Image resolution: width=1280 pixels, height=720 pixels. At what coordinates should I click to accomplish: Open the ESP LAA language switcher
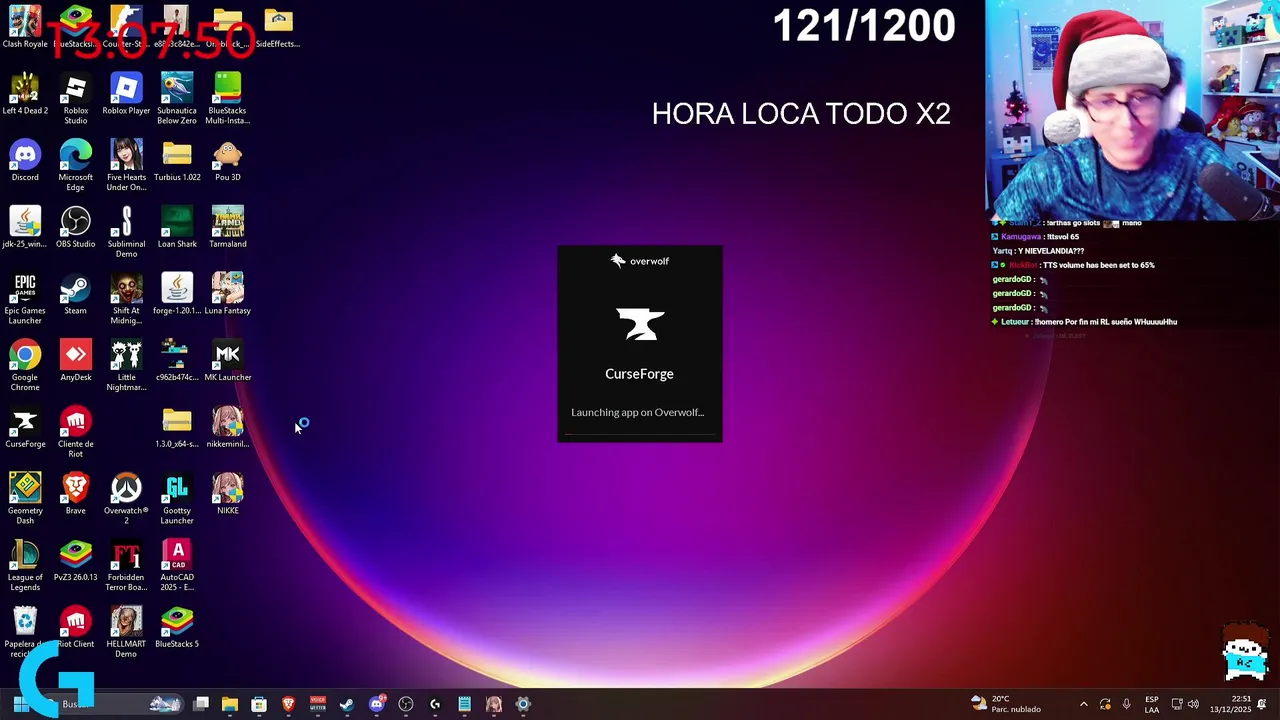point(1152,704)
